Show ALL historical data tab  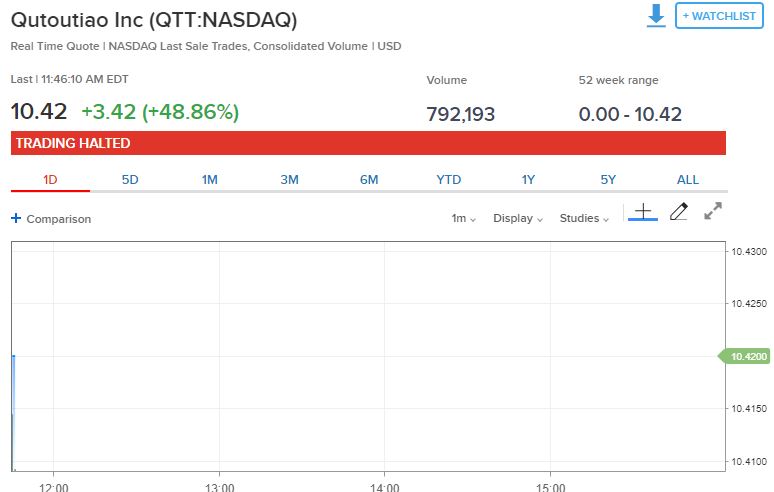pos(688,180)
